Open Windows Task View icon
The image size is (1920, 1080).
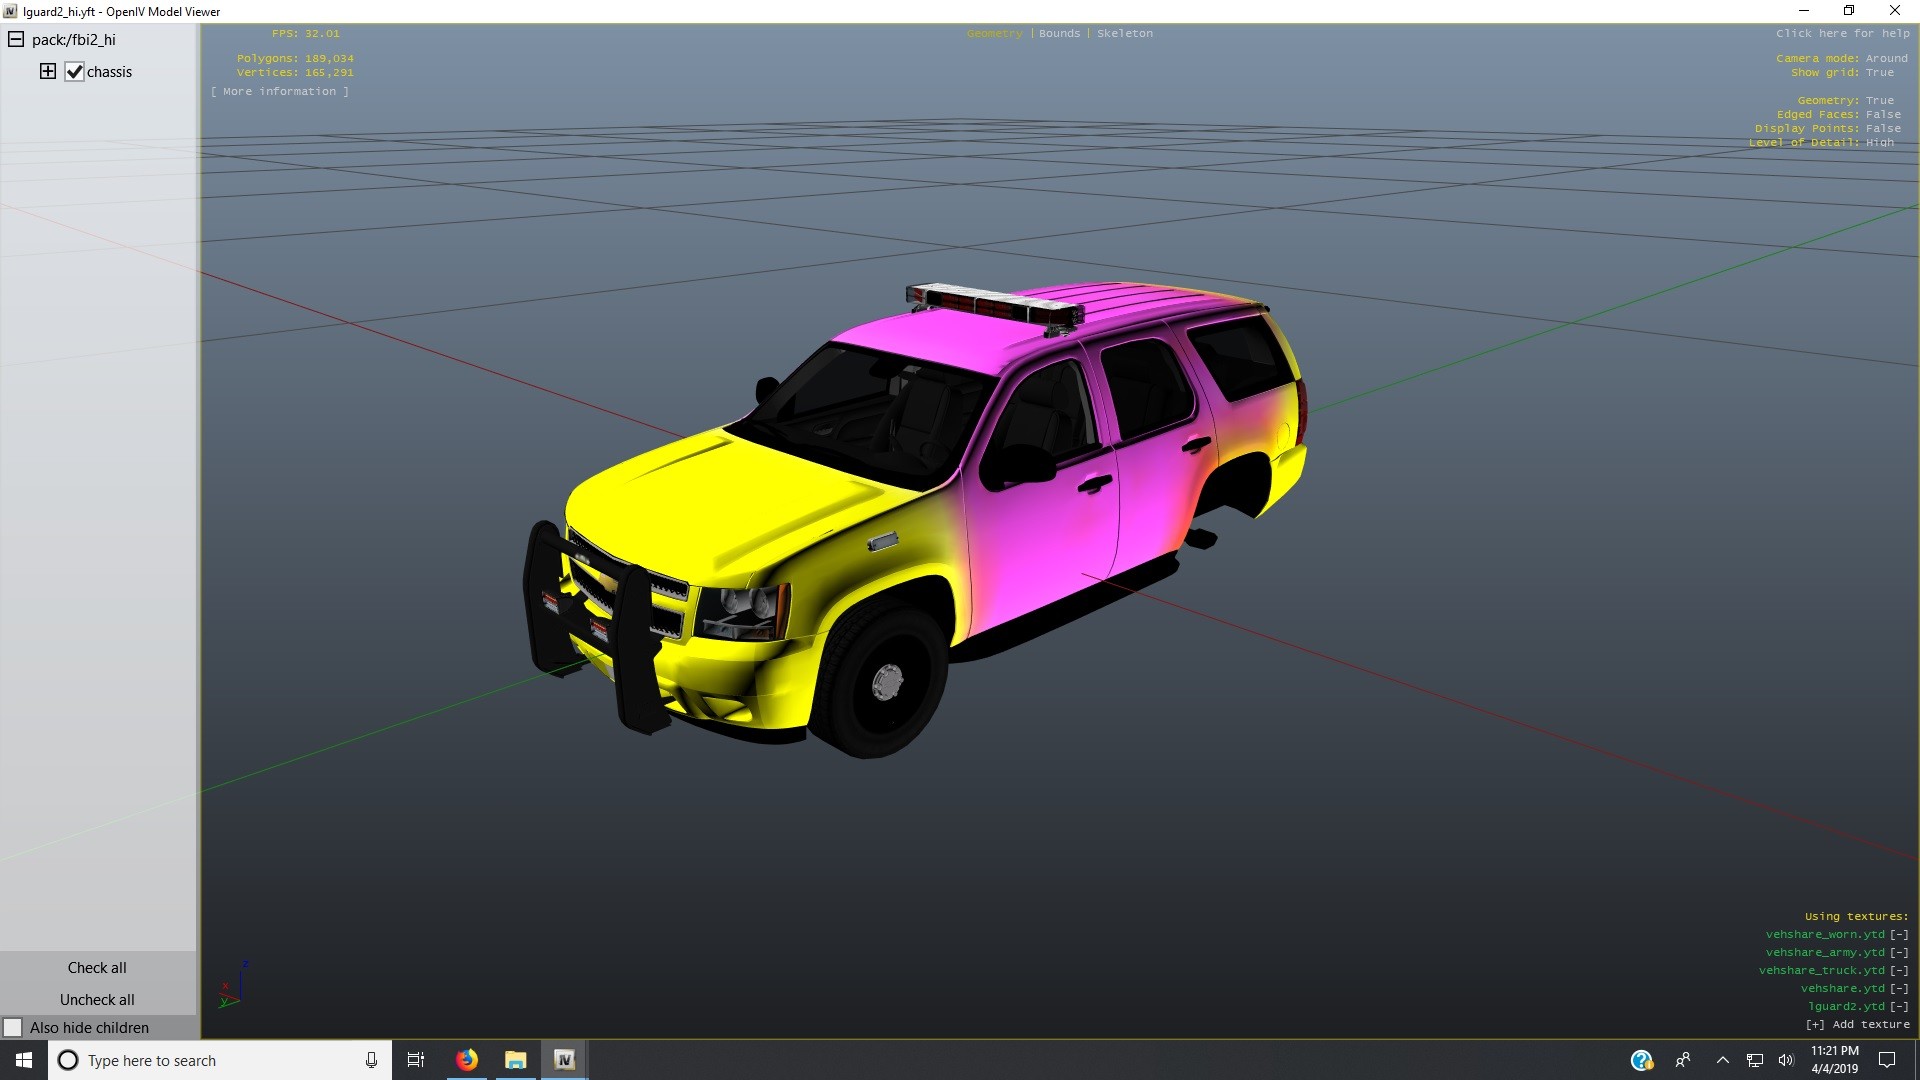416,1060
